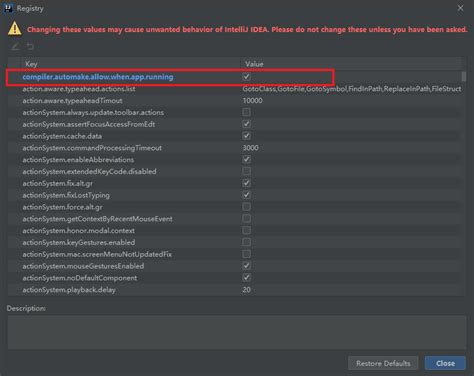Toggle actionSystem.assertFocusAccessFromEdt checkbox
Image resolution: width=474 pixels, height=376 pixels.
coord(247,124)
